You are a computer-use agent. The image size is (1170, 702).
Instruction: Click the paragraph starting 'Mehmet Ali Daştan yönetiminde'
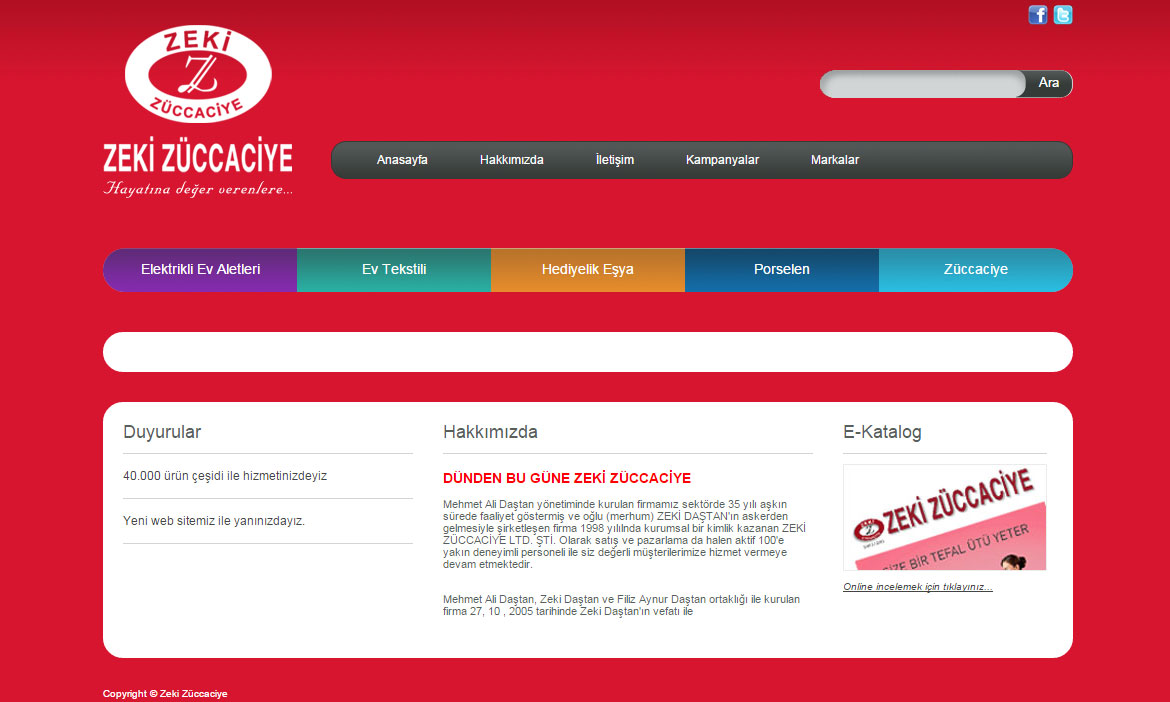(625, 534)
